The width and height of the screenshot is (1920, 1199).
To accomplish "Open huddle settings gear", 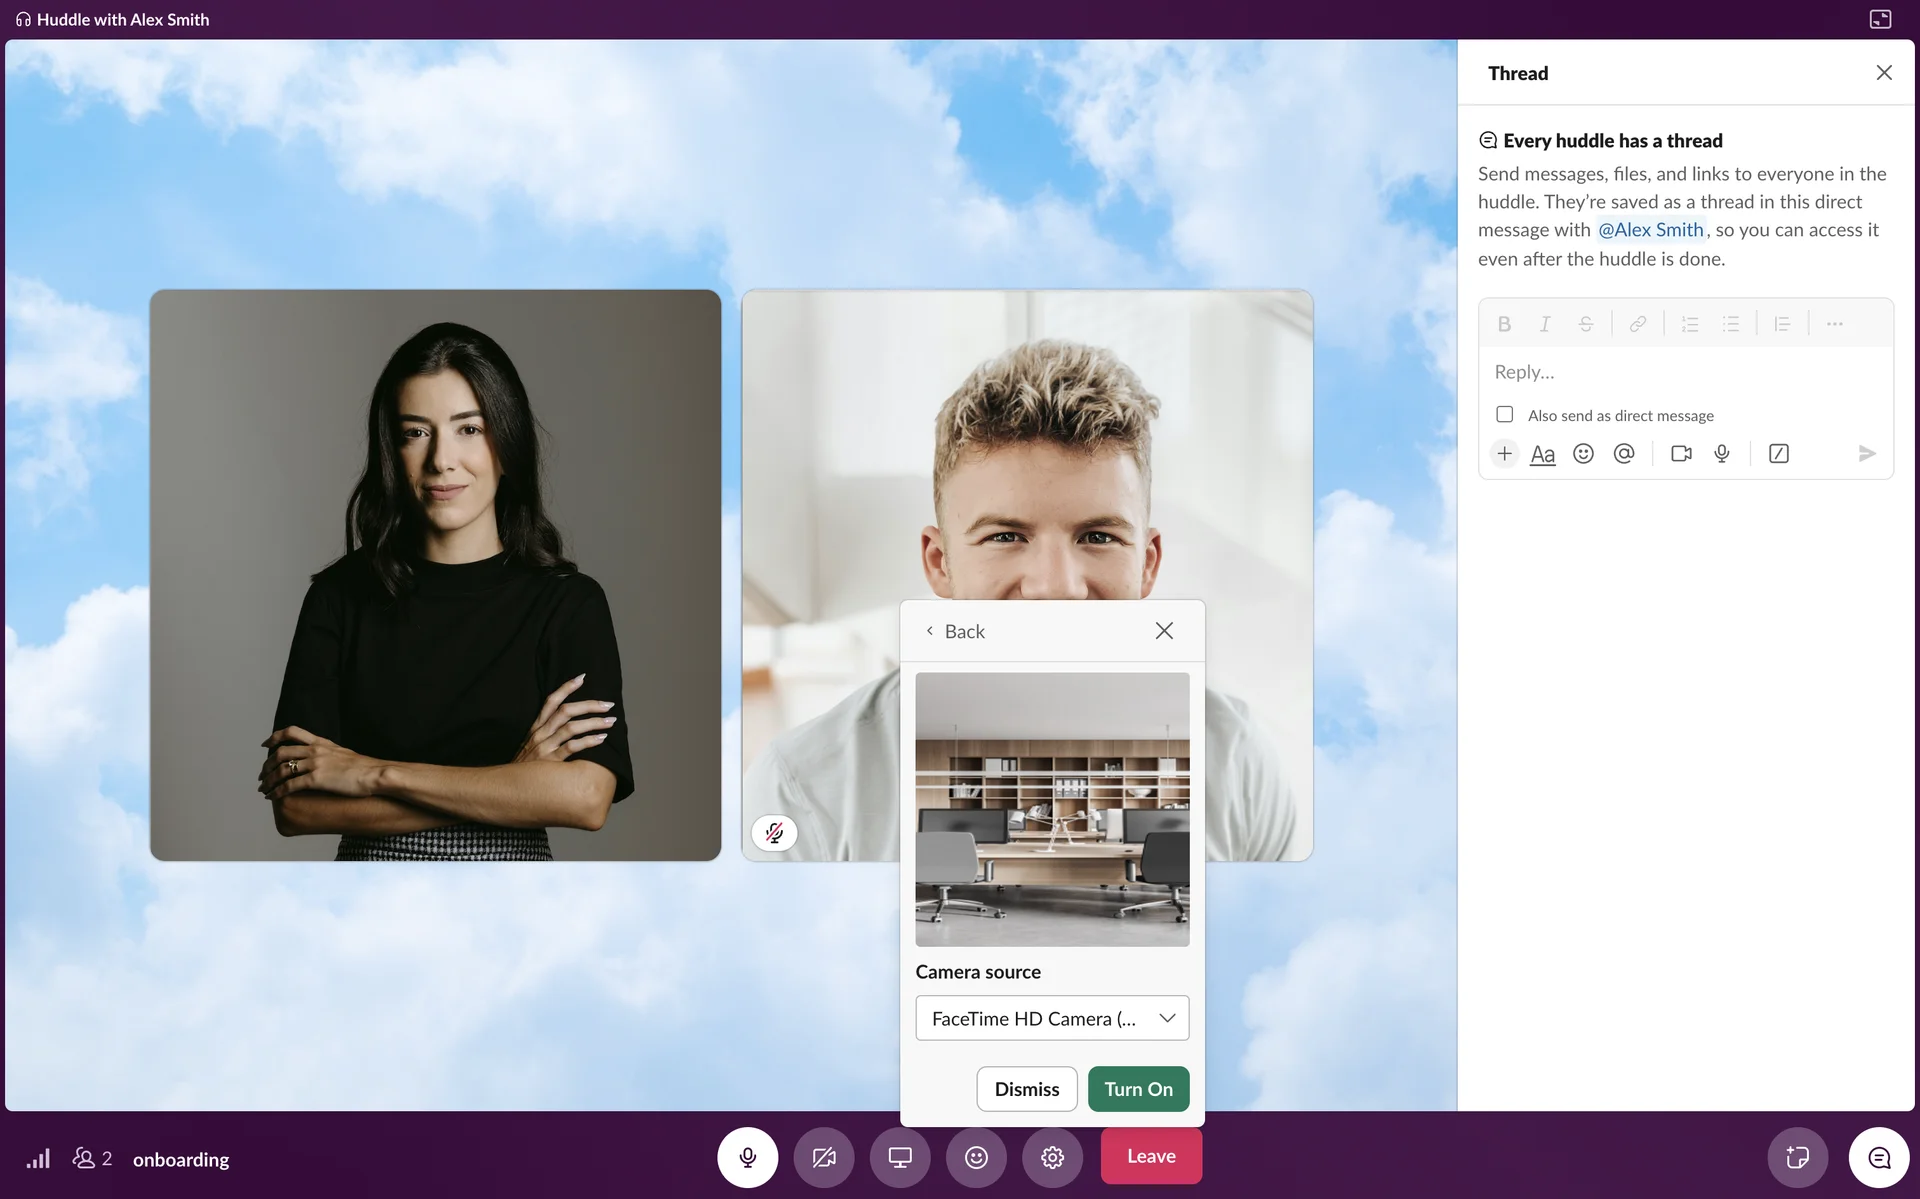I will coord(1052,1157).
